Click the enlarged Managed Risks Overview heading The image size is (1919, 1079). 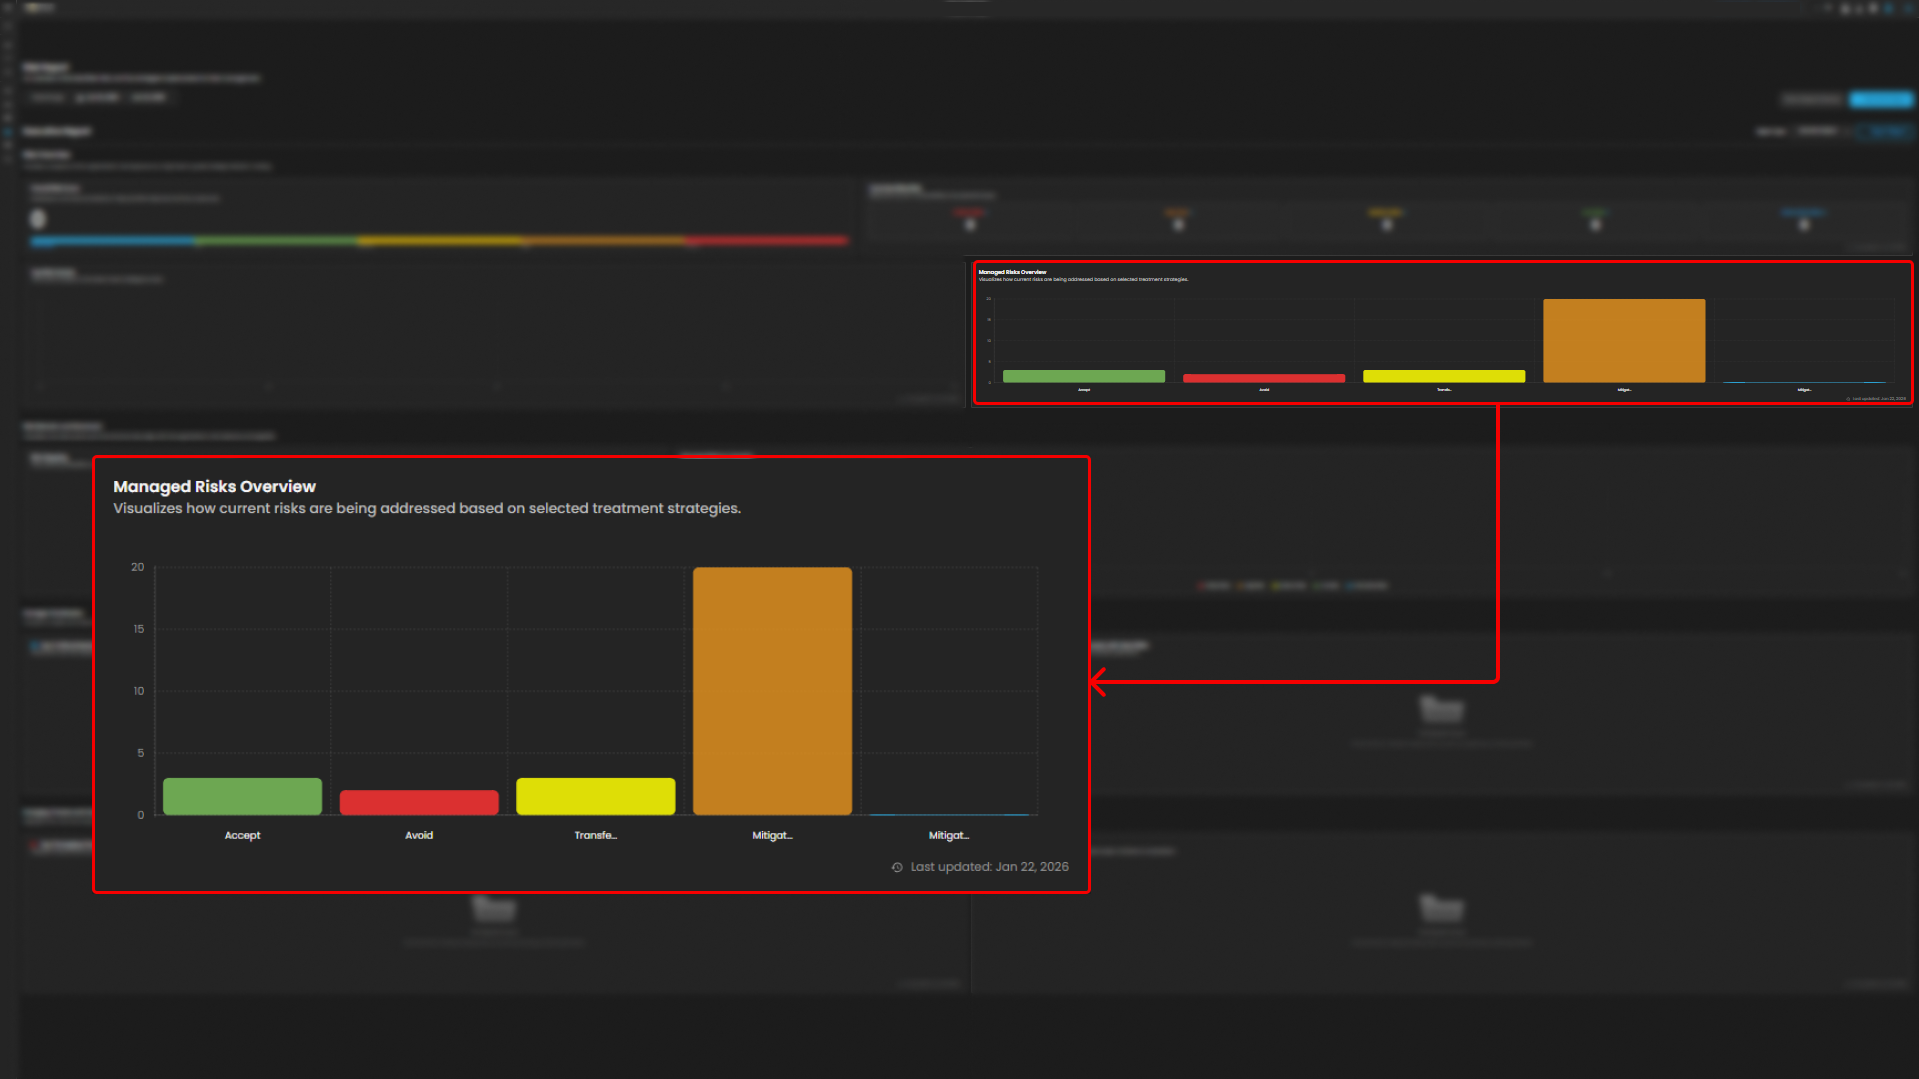(x=214, y=486)
